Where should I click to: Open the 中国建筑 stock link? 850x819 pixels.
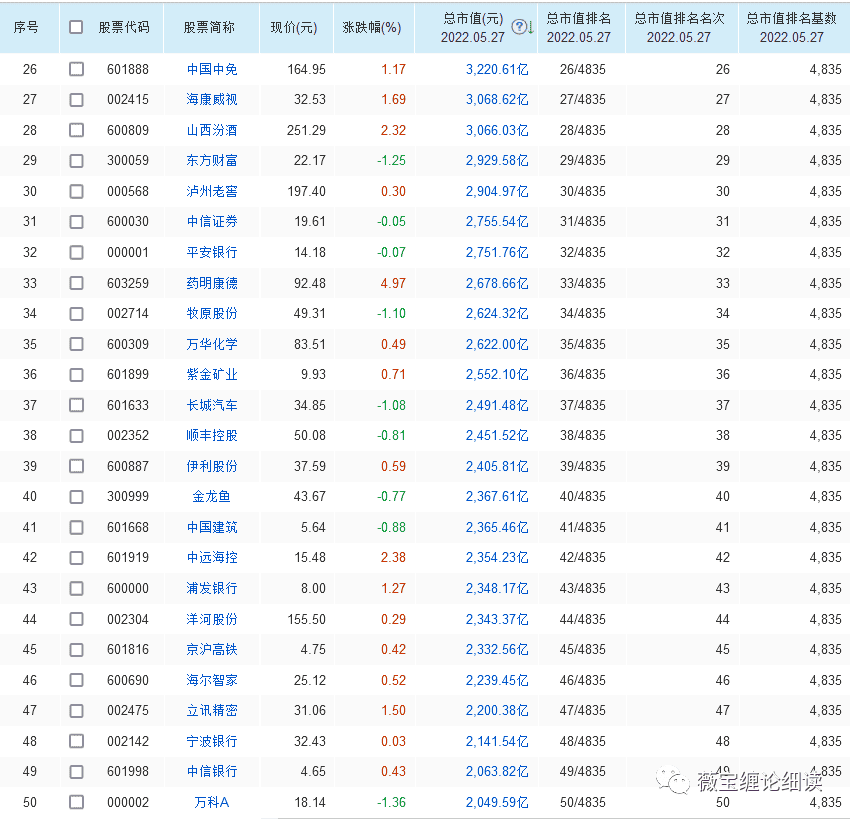click(212, 527)
